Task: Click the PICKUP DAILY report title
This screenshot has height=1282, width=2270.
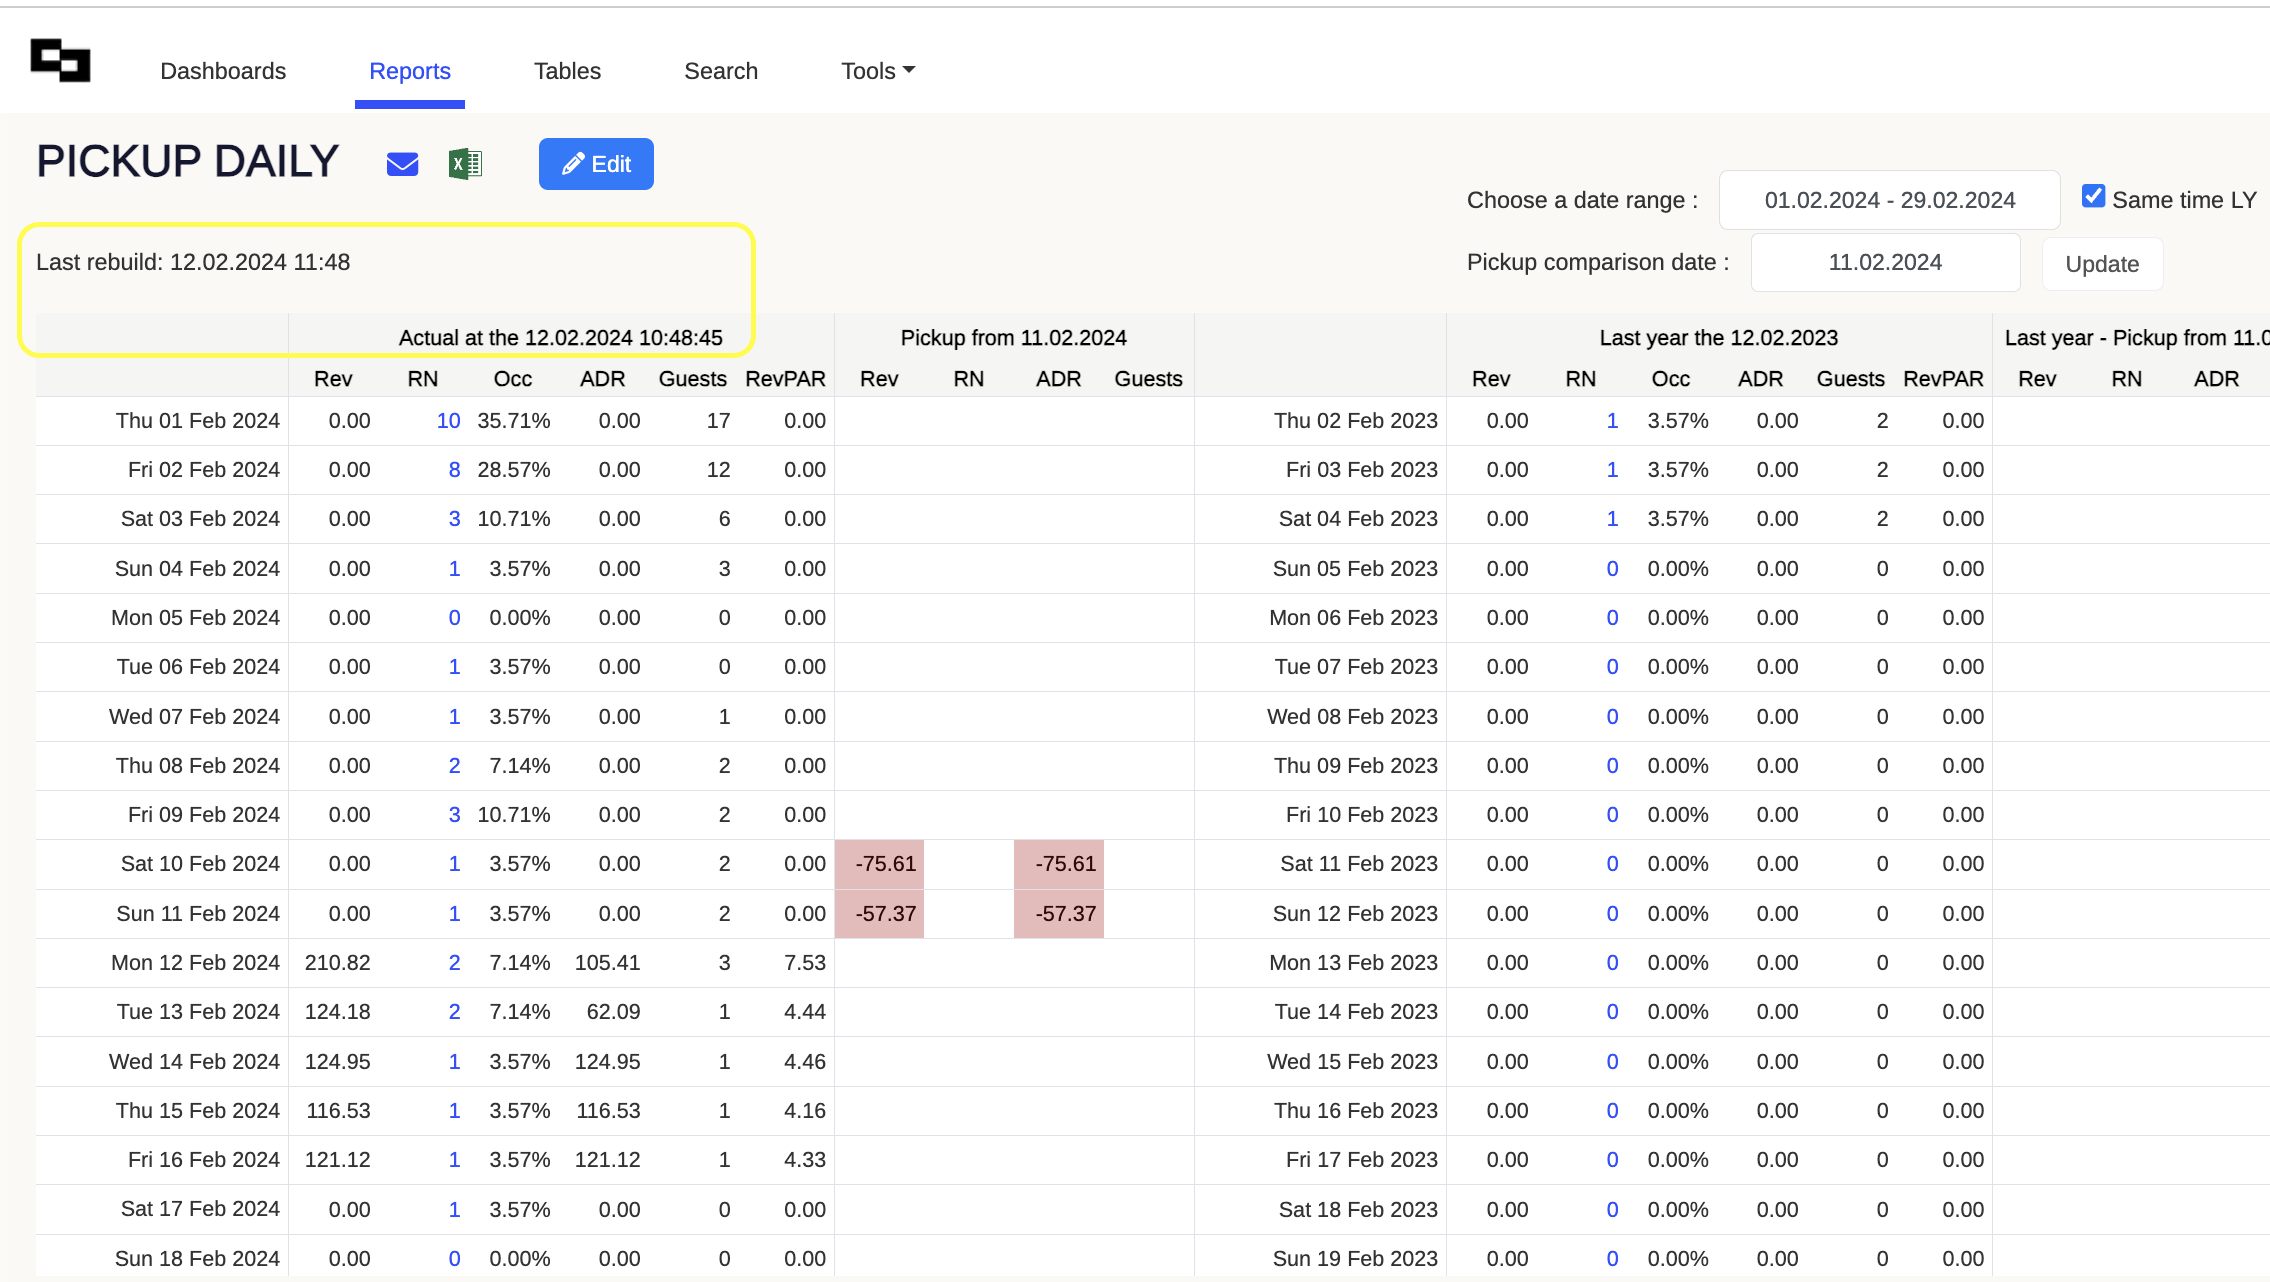Action: point(188,162)
